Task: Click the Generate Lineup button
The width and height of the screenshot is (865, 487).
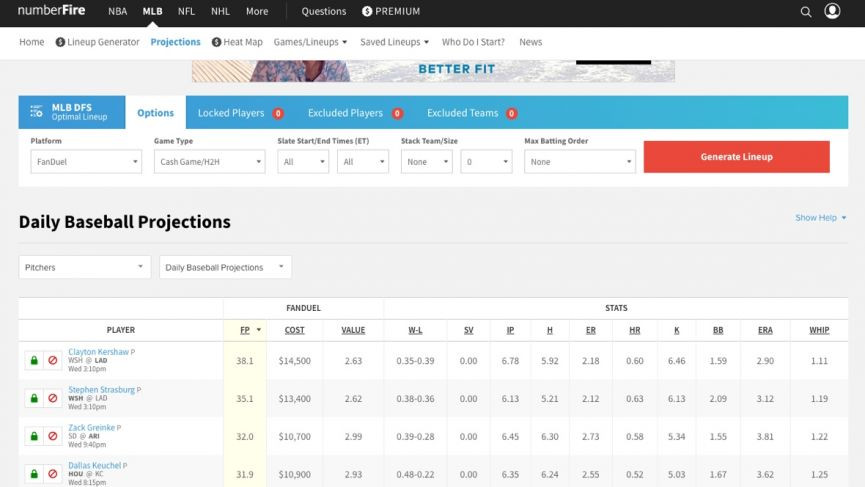Action: tap(736, 157)
